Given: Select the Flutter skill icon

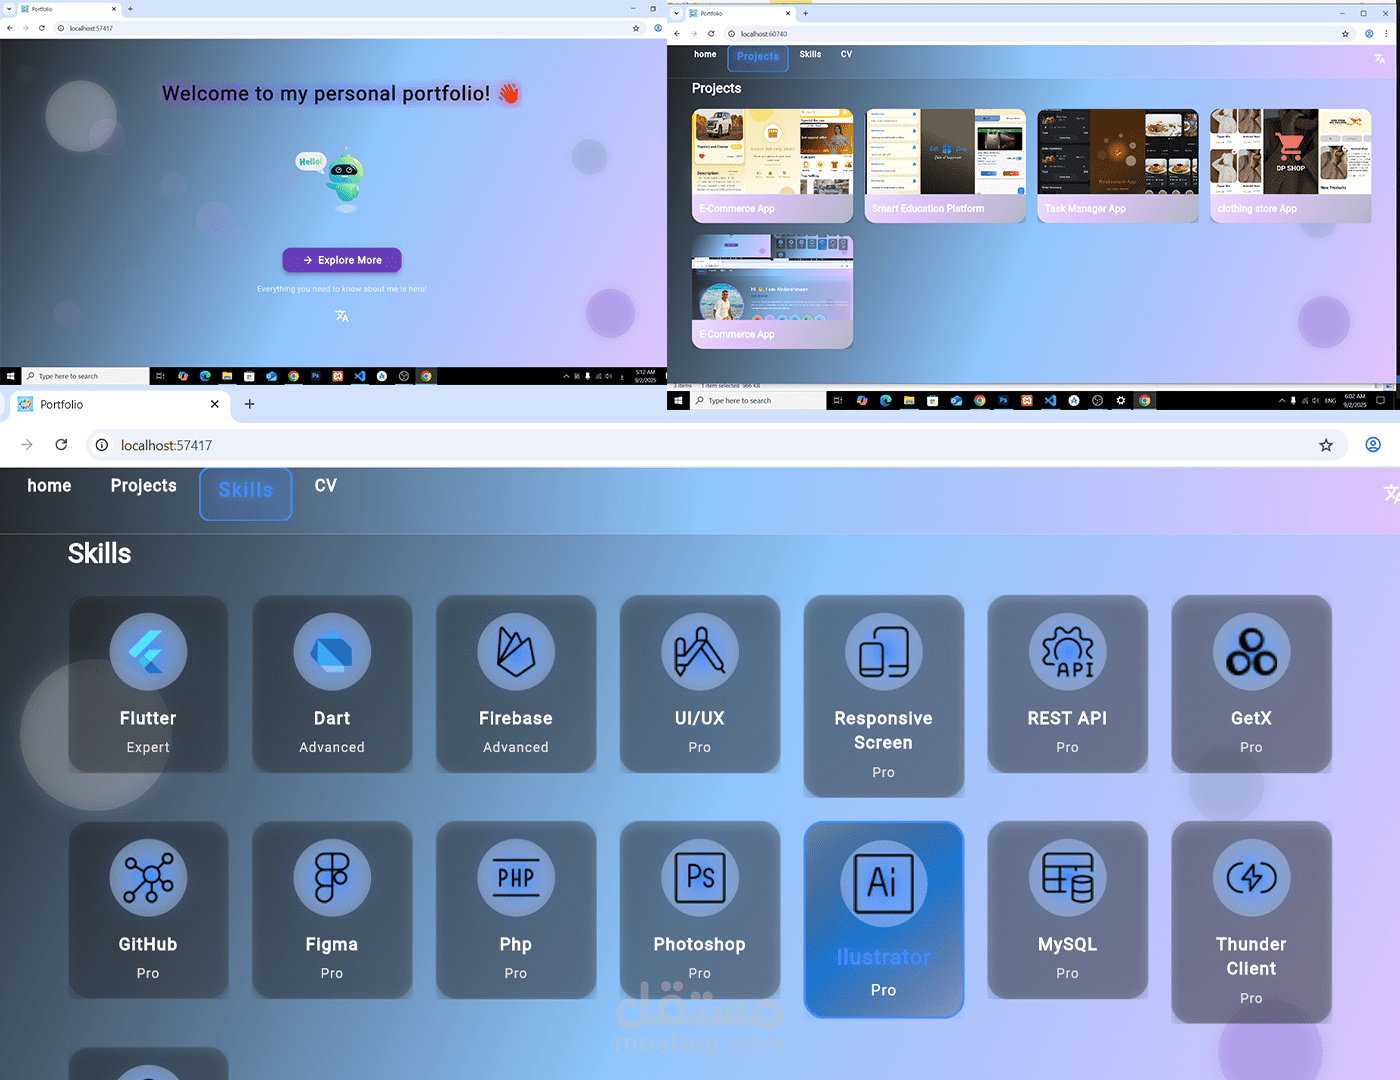Looking at the screenshot, I should pos(148,651).
